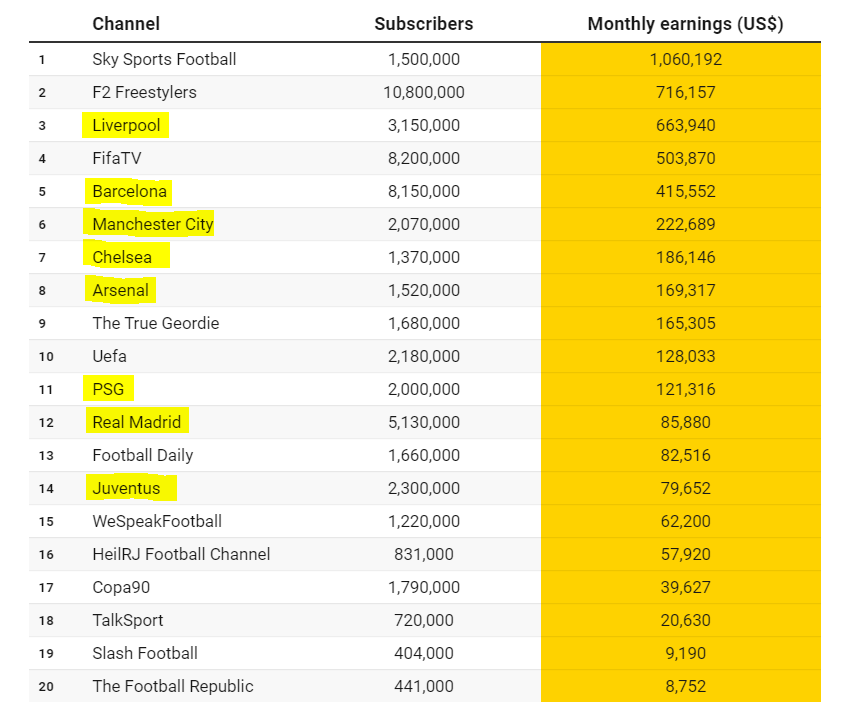Click monthly earnings value 79,652

click(685, 488)
